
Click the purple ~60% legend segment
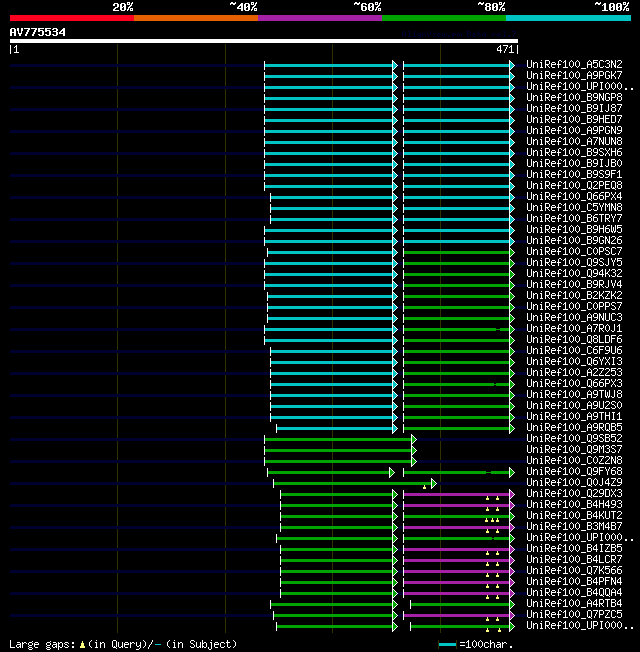[320, 18]
